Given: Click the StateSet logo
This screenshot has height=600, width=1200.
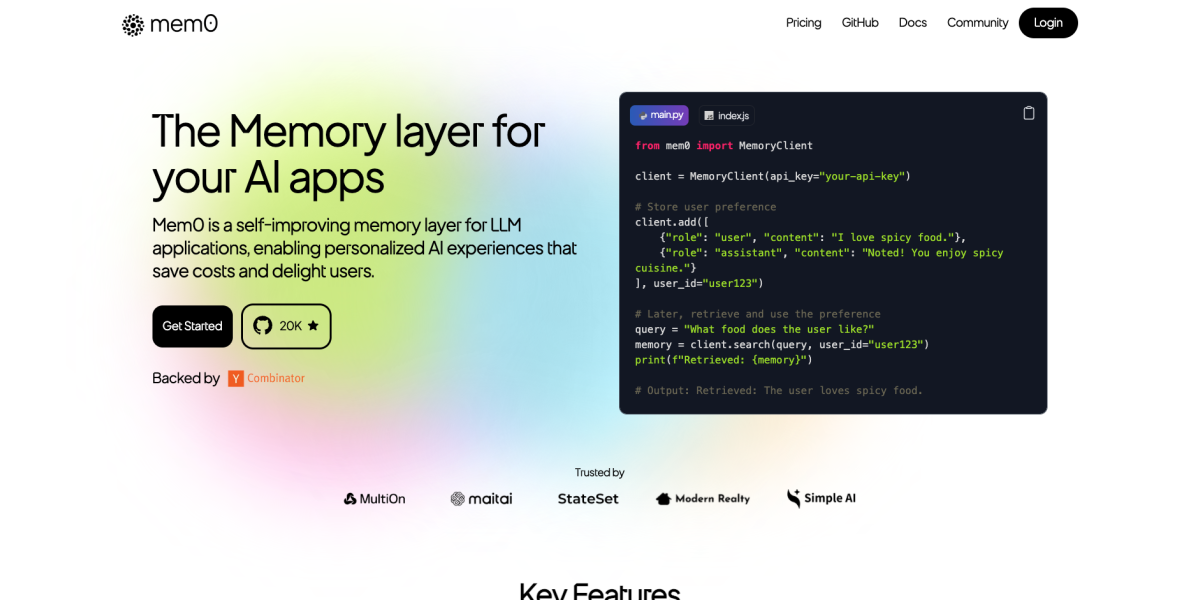Looking at the screenshot, I should pos(588,498).
